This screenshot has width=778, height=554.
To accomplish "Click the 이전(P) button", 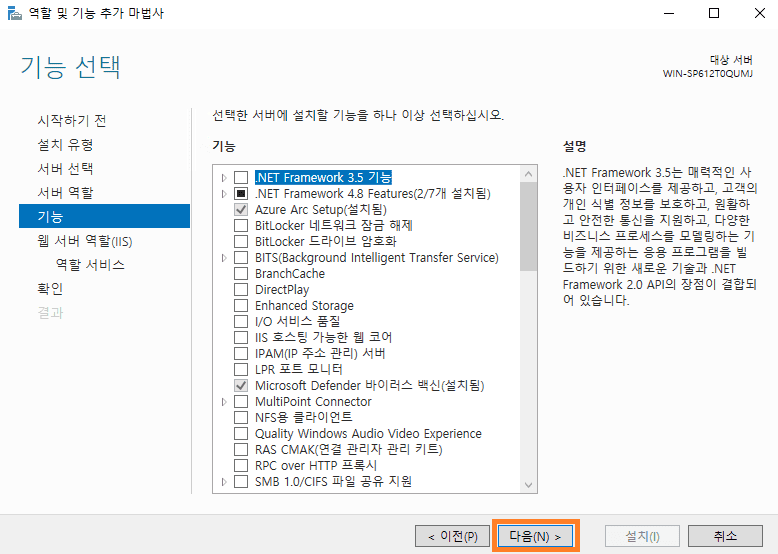I will [x=453, y=536].
